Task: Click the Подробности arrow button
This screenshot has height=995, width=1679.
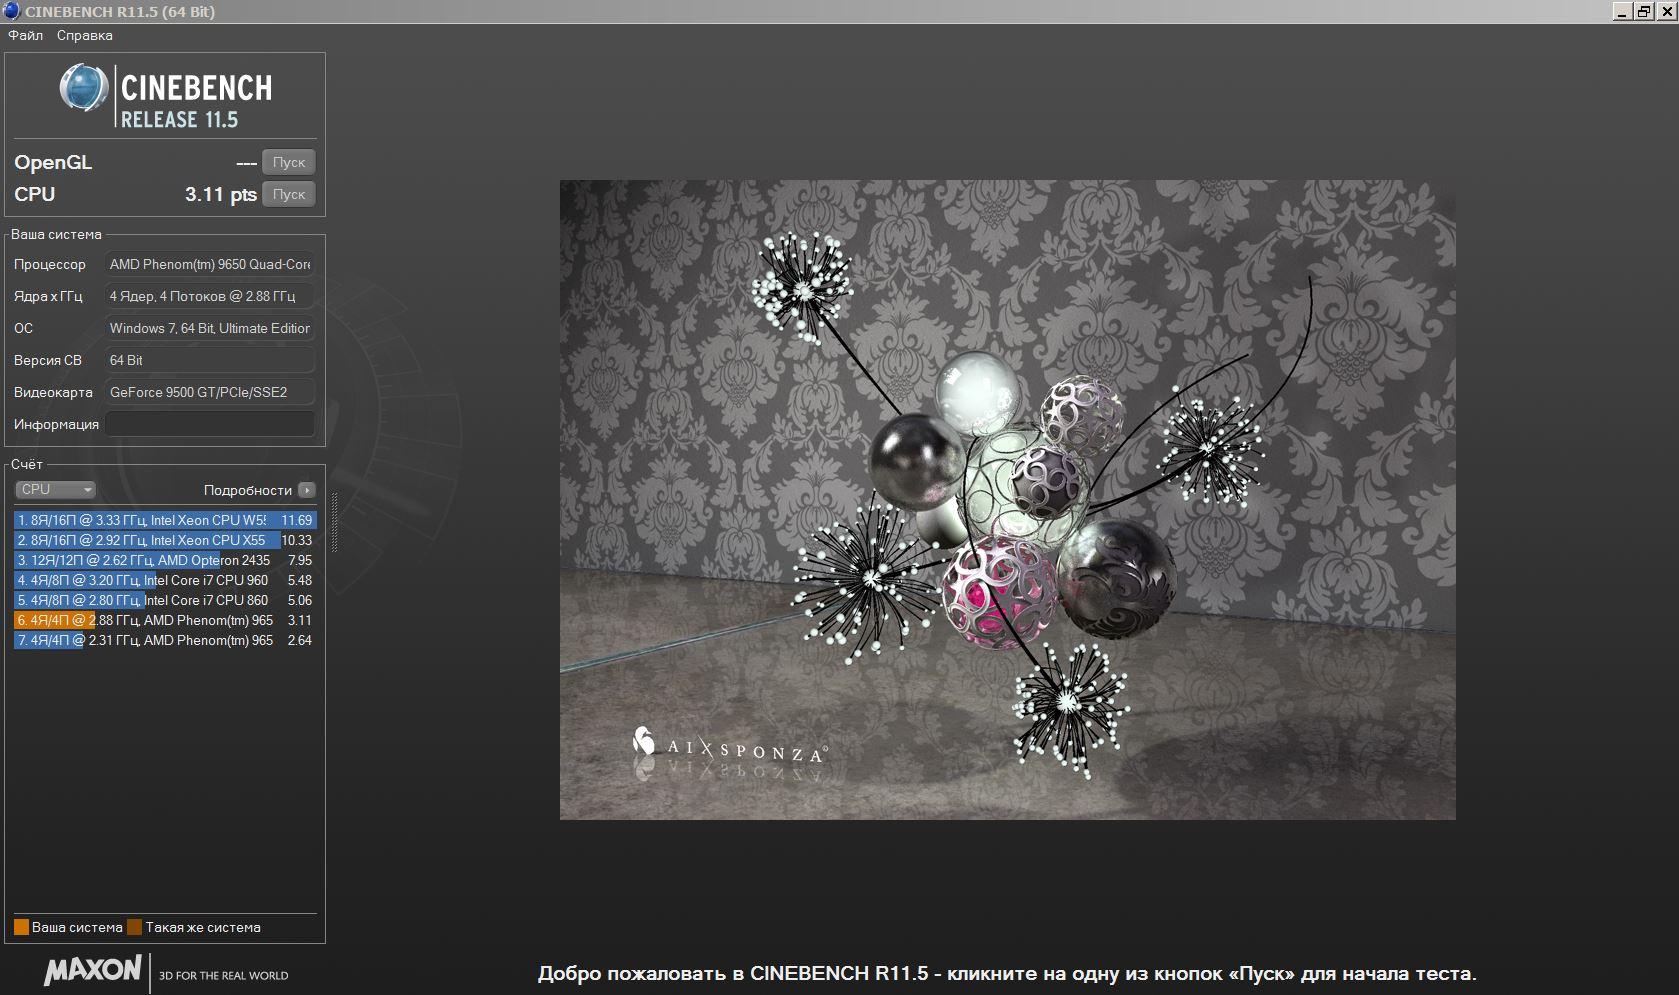Action: (307, 490)
